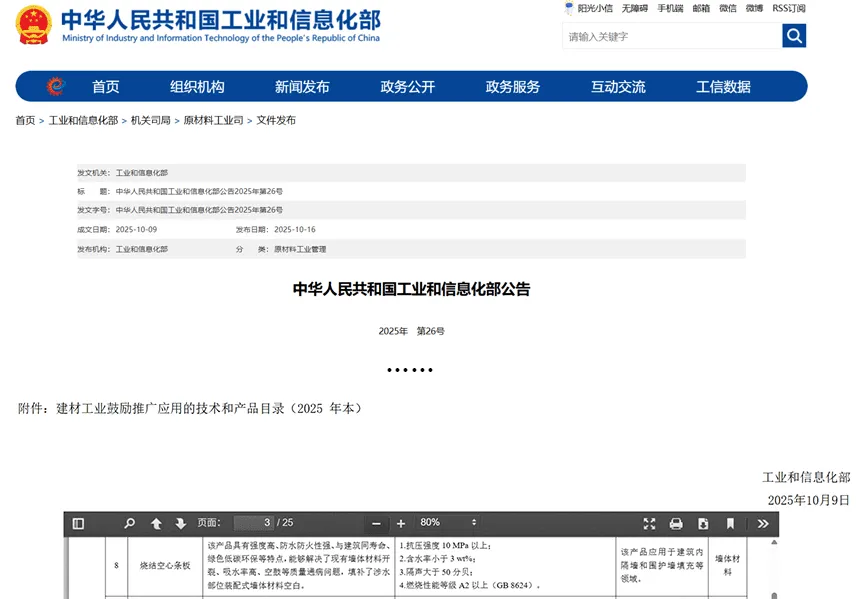Toggle the PDF viewer sidebar
The height and width of the screenshot is (599, 865).
78,523
